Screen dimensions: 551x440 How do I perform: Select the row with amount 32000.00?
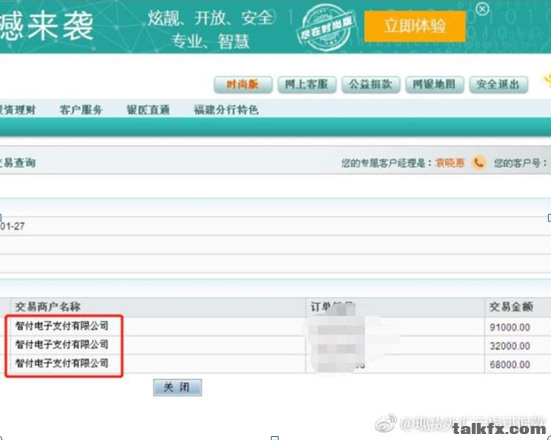[x=276, y=345]
